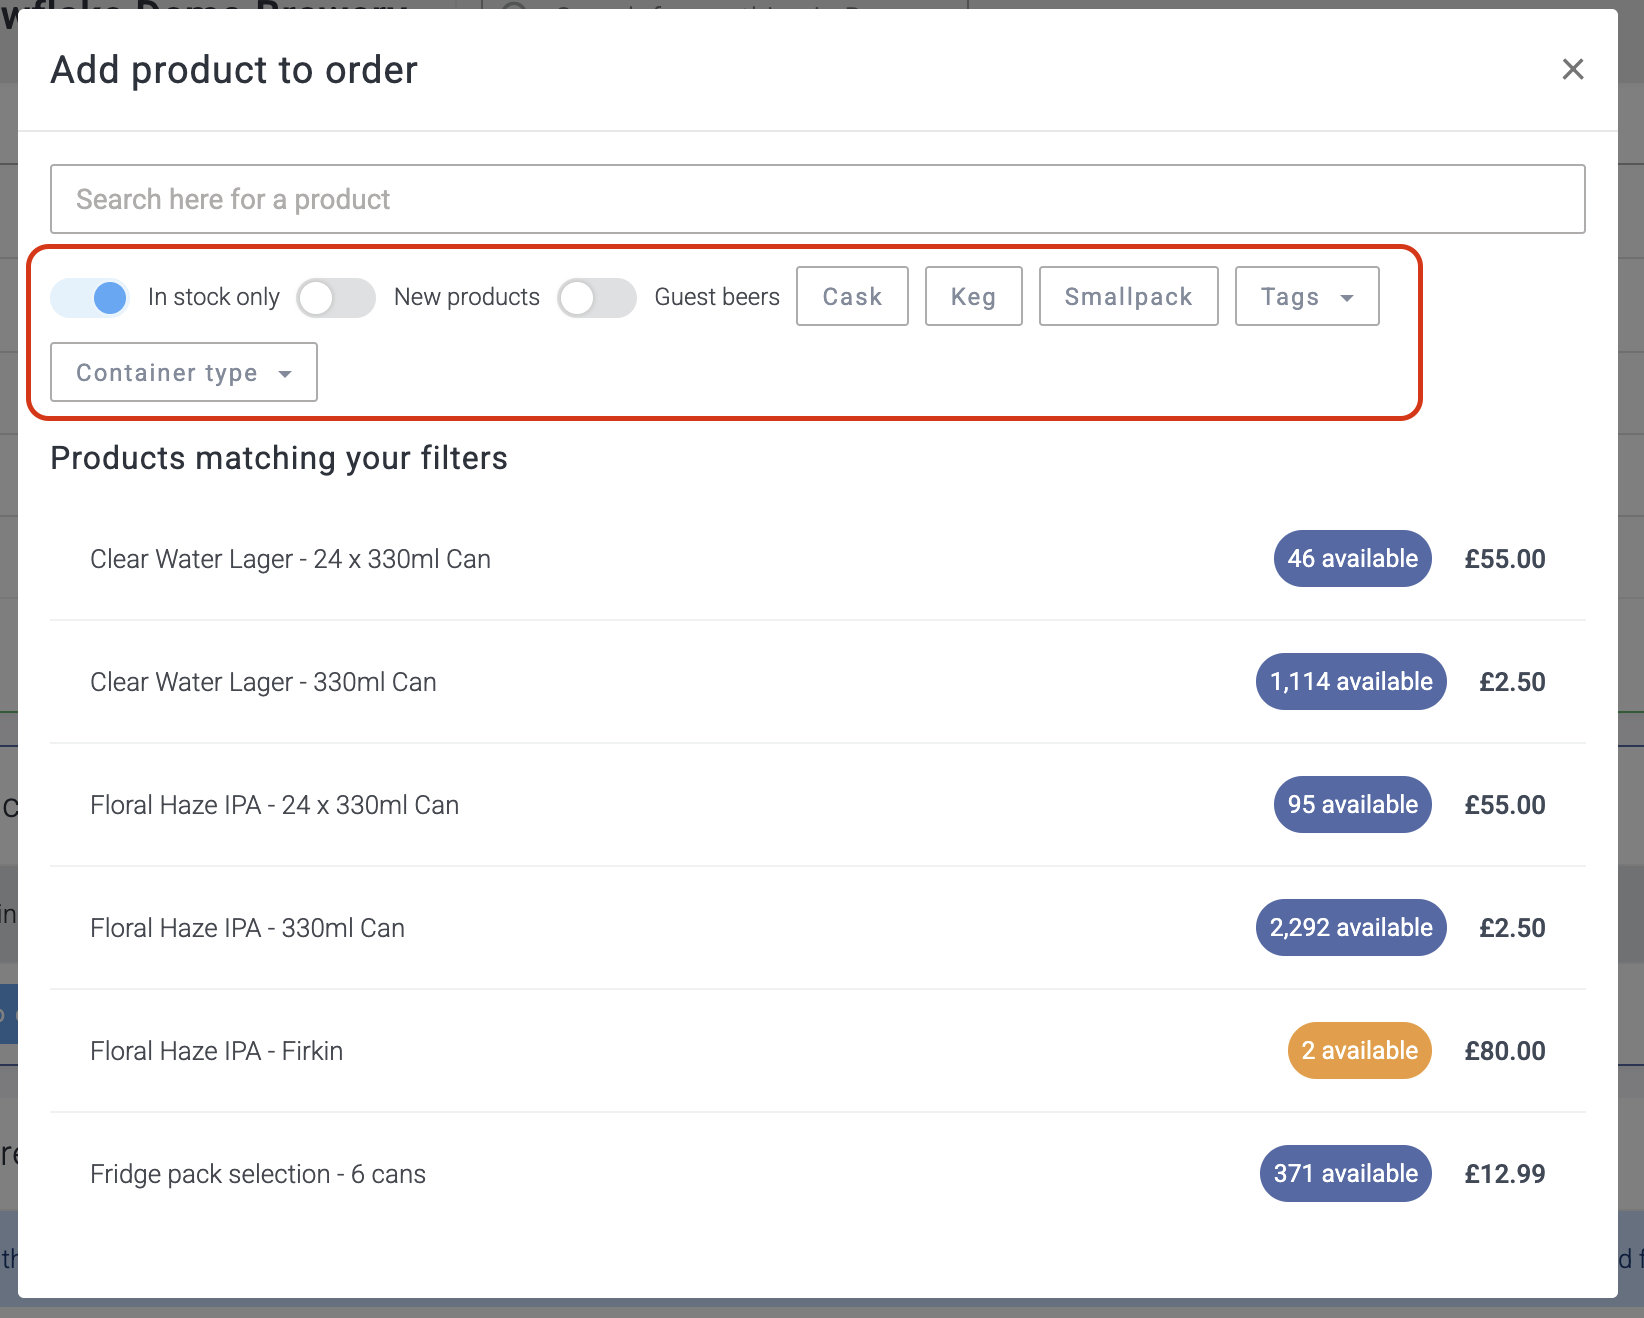Screen dimensions: 1644x1318
Task: Select Floral Haze IPA - Firkin
Action: (817, 1051)
